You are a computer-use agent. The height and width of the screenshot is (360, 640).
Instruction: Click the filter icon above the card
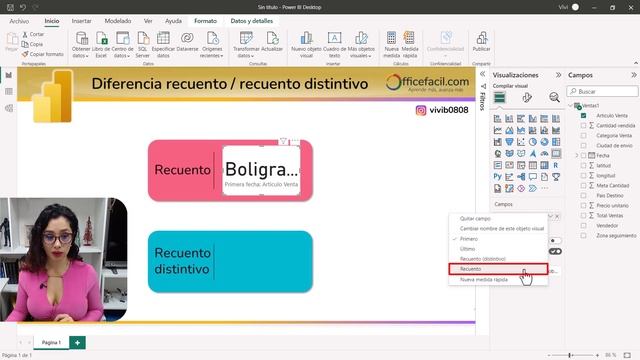[x=283, y=141]
